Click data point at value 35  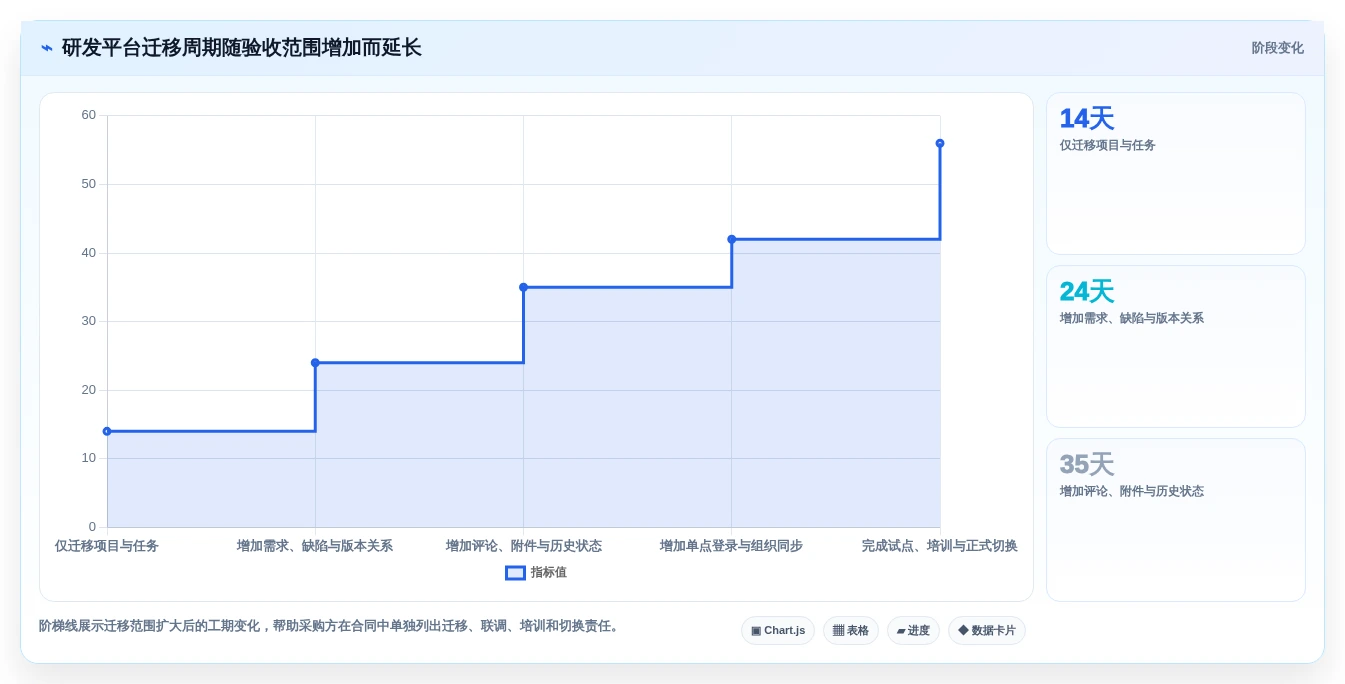tap(523, 287)
